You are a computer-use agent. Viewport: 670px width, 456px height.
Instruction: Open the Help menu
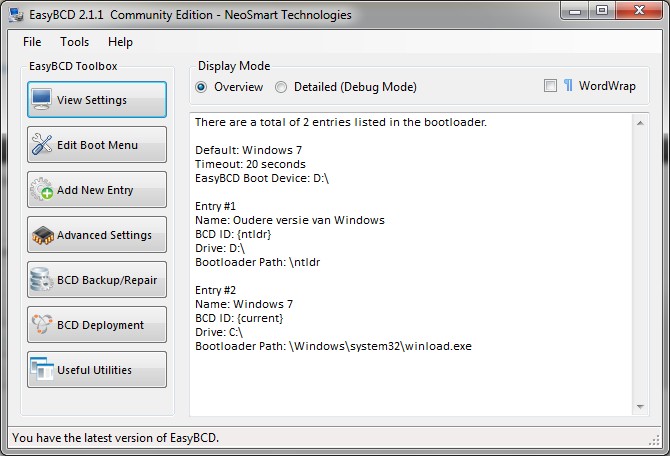(120, 42)
